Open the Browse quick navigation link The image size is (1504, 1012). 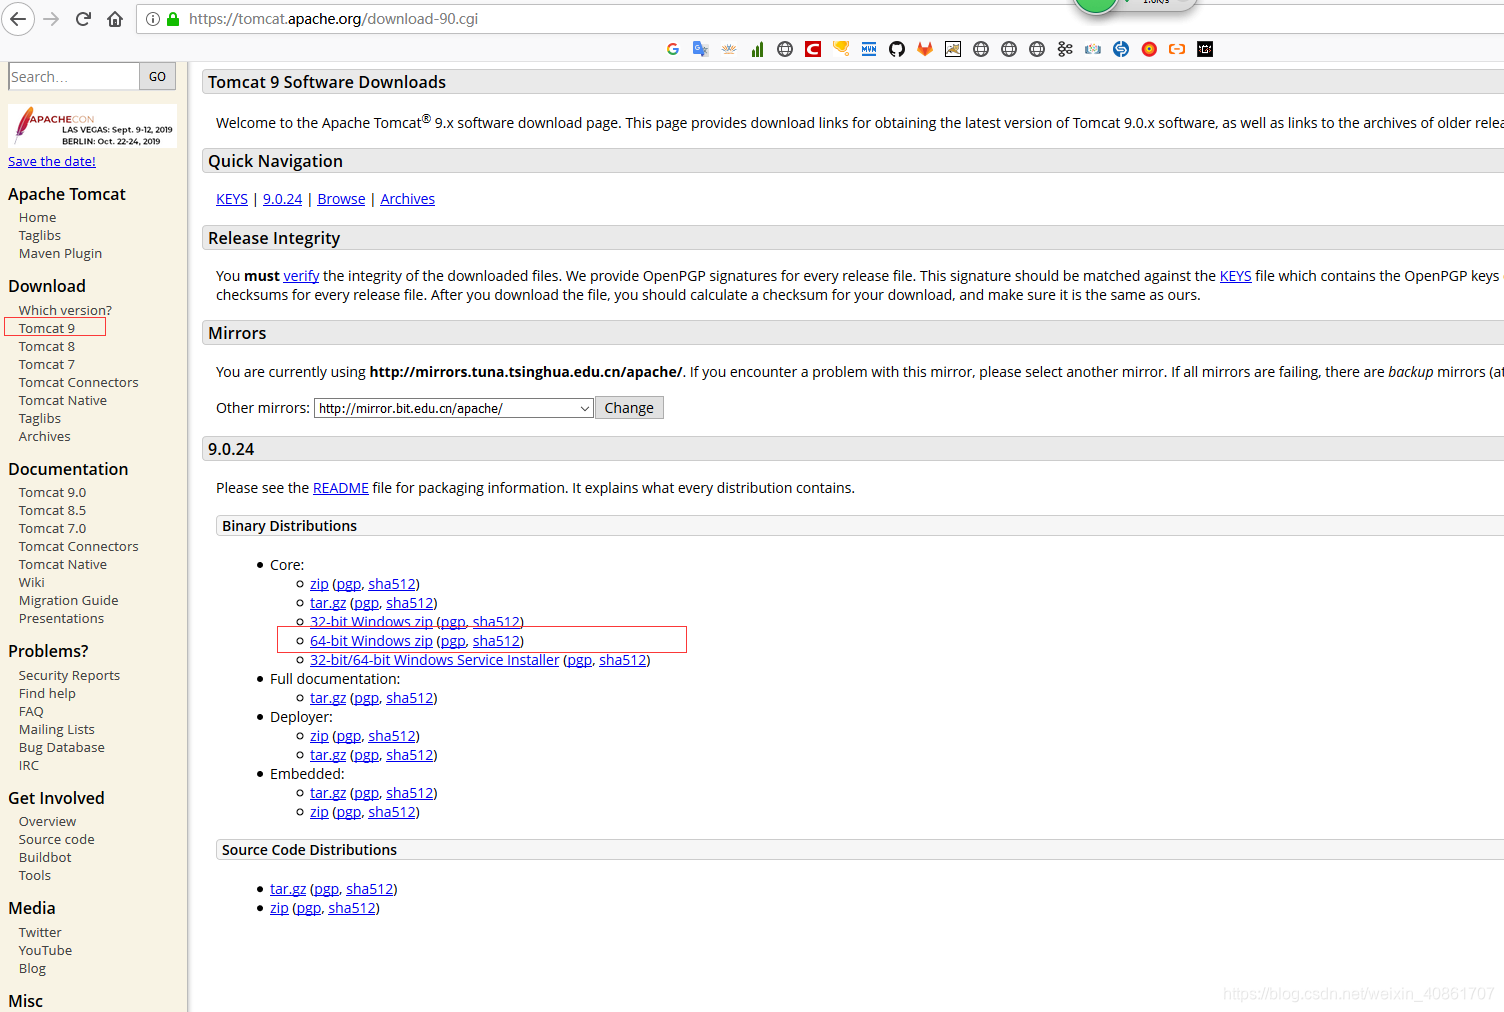pos(341,199)
